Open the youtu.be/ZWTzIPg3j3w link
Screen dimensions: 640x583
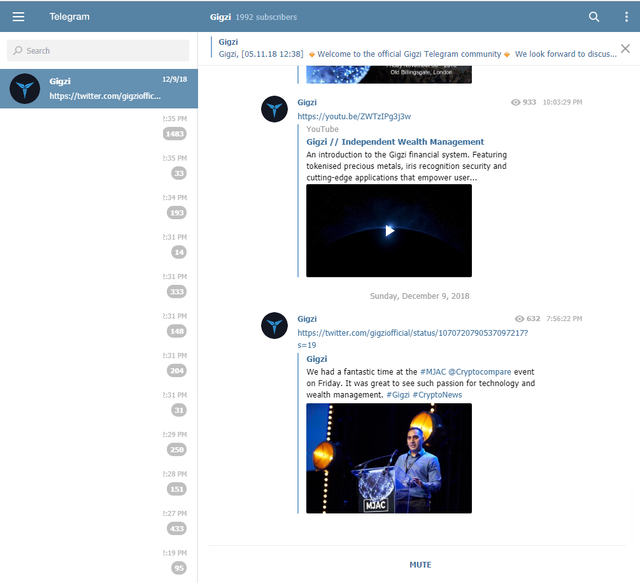coord(354,116)
